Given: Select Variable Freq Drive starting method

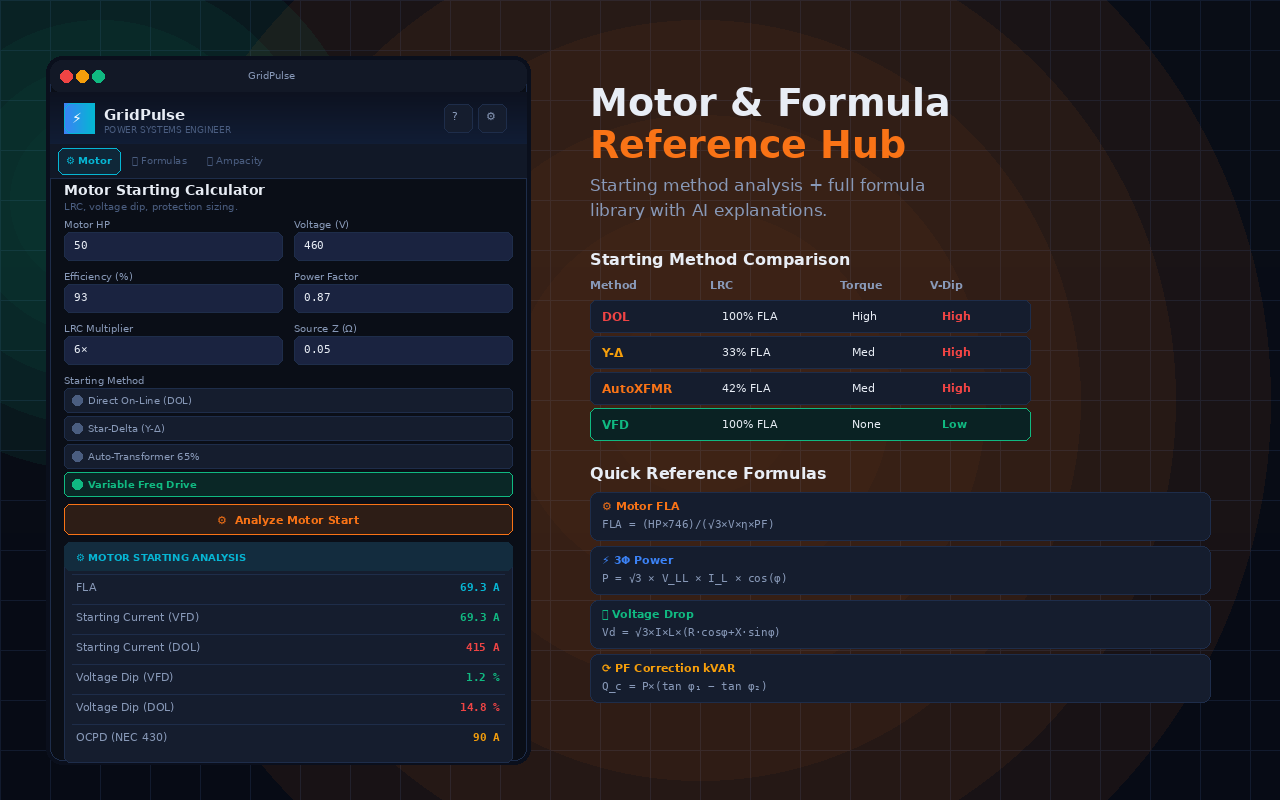Looking at the screenshot, I should point(288,485).
